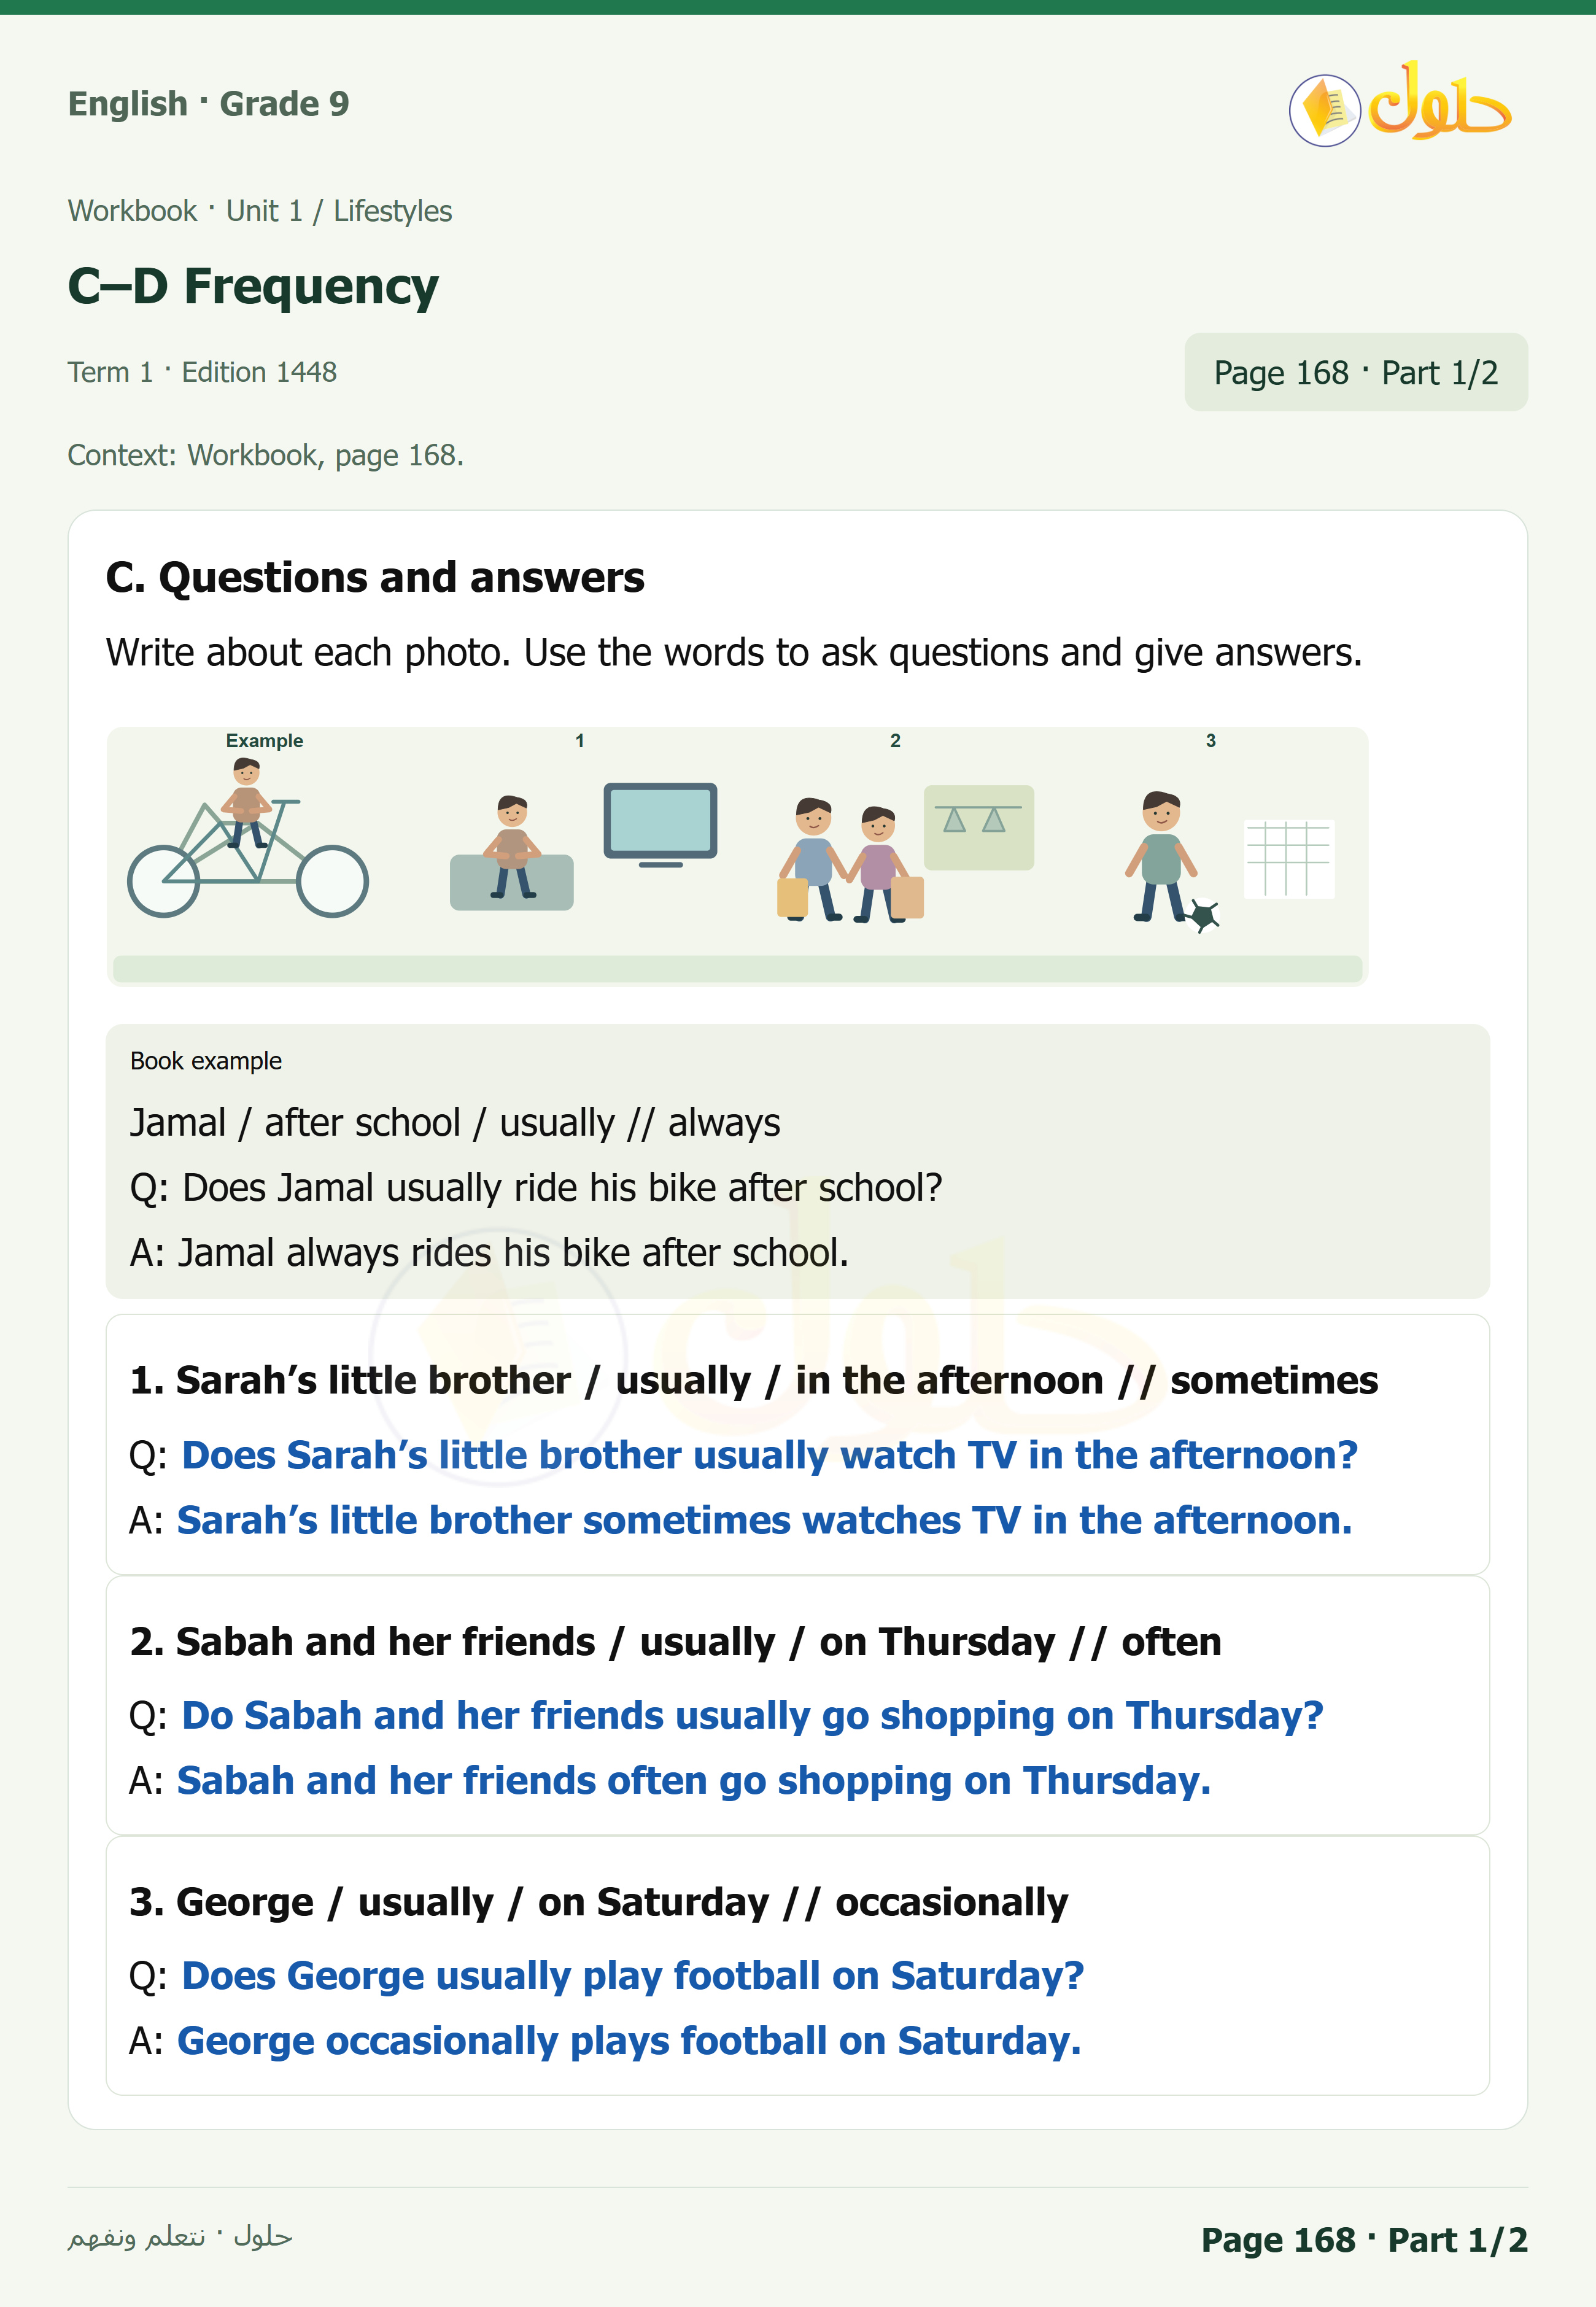Select the Book example box
The height and width of the screenshot is (2307, 1596).
point(797,1161)
